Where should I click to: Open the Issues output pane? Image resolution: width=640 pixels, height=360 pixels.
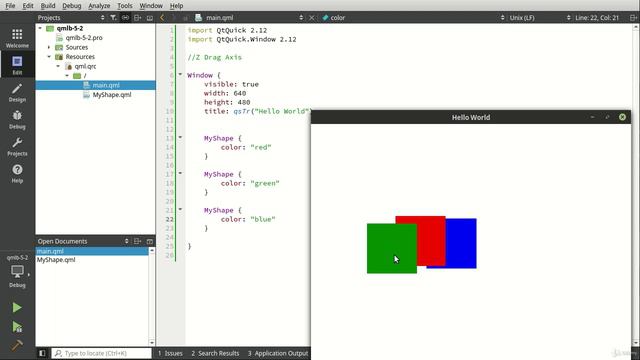[170, 353]
